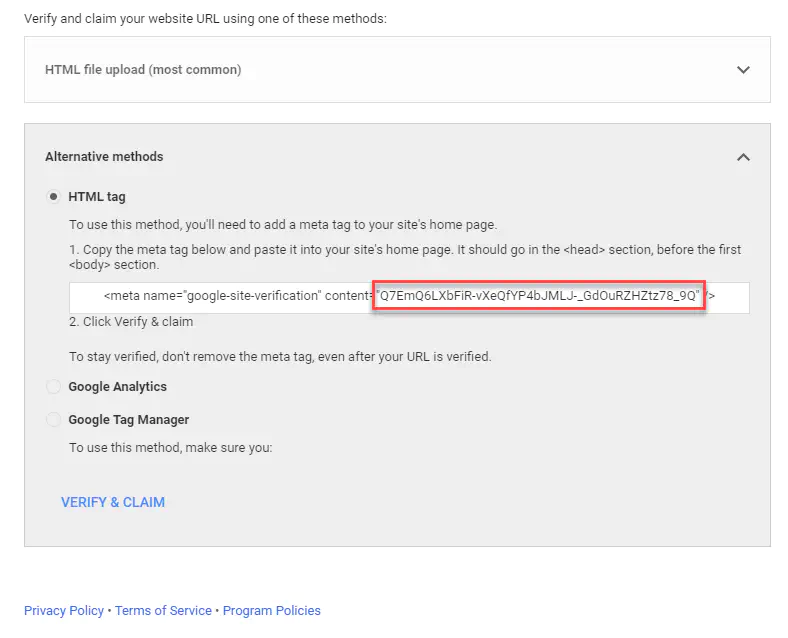Pick the Google Tag Manager radio button
788x638 pixels.
tap(54, 420)
